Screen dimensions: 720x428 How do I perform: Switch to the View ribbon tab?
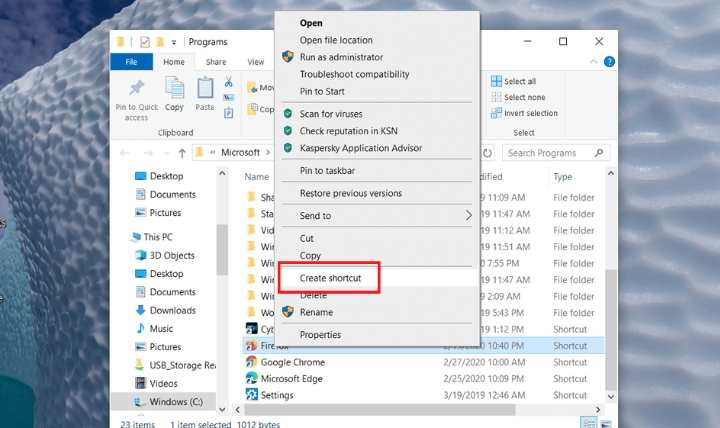[256, 62]
